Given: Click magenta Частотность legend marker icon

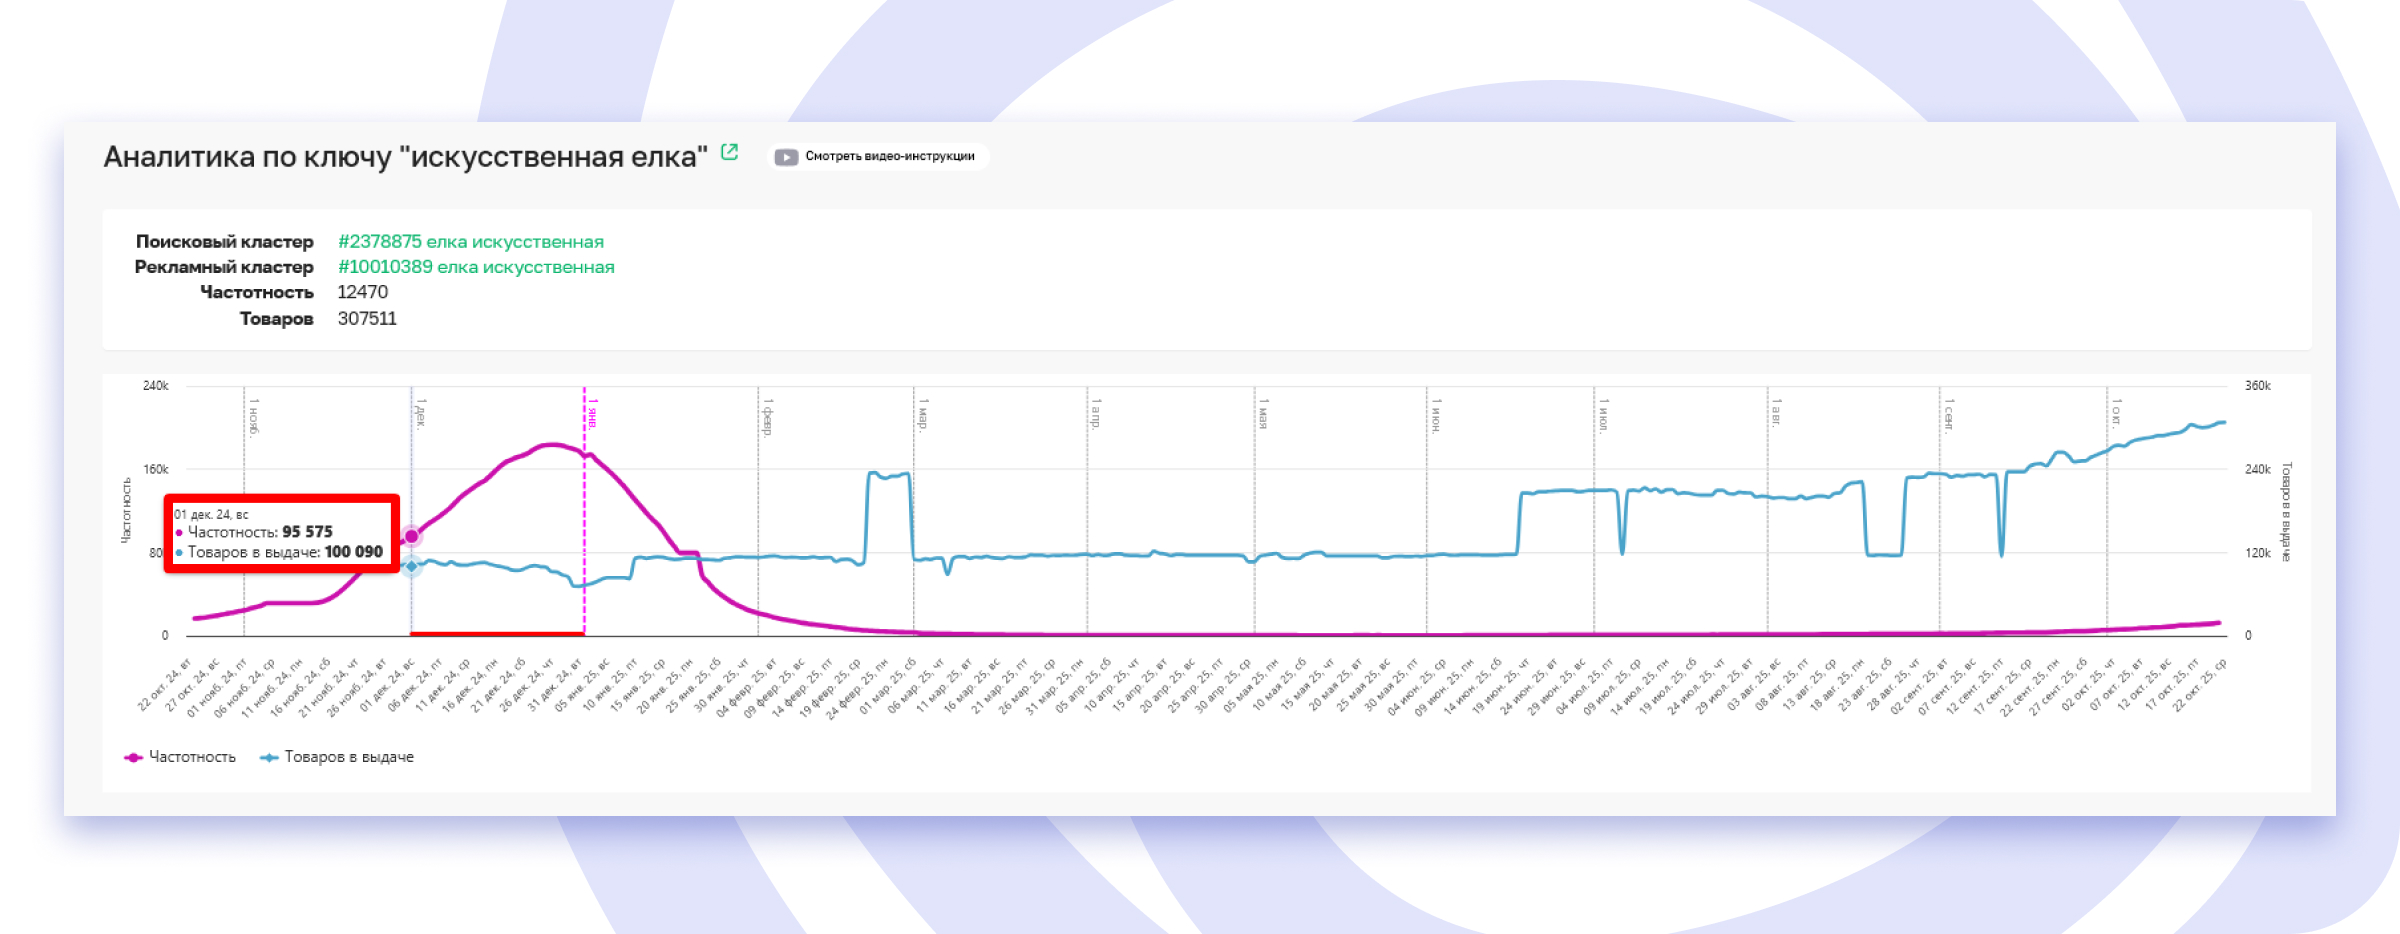Looking at the screenshot, I should coord(133,758).
